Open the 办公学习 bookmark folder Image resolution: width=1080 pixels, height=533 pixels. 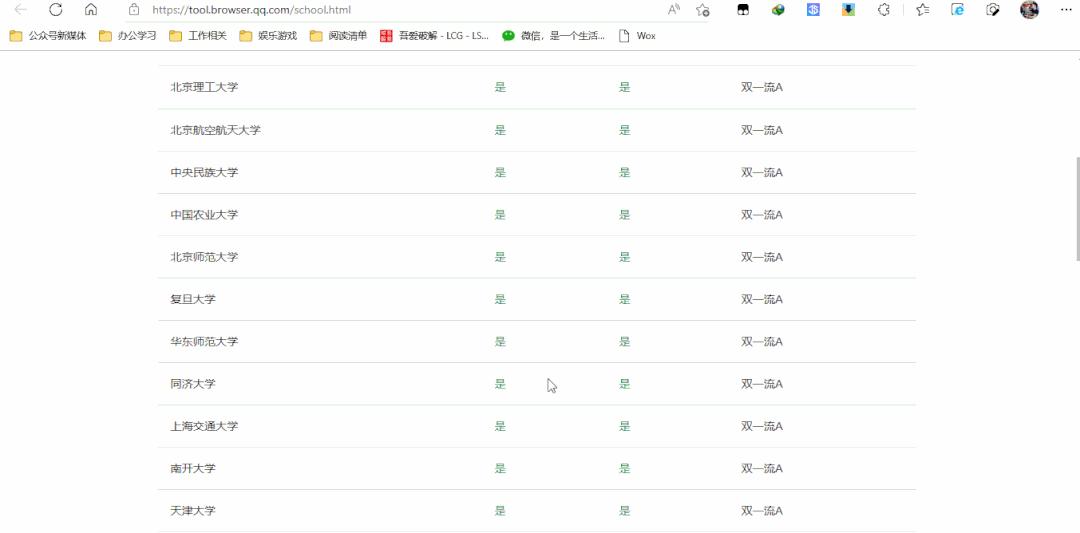127,36
